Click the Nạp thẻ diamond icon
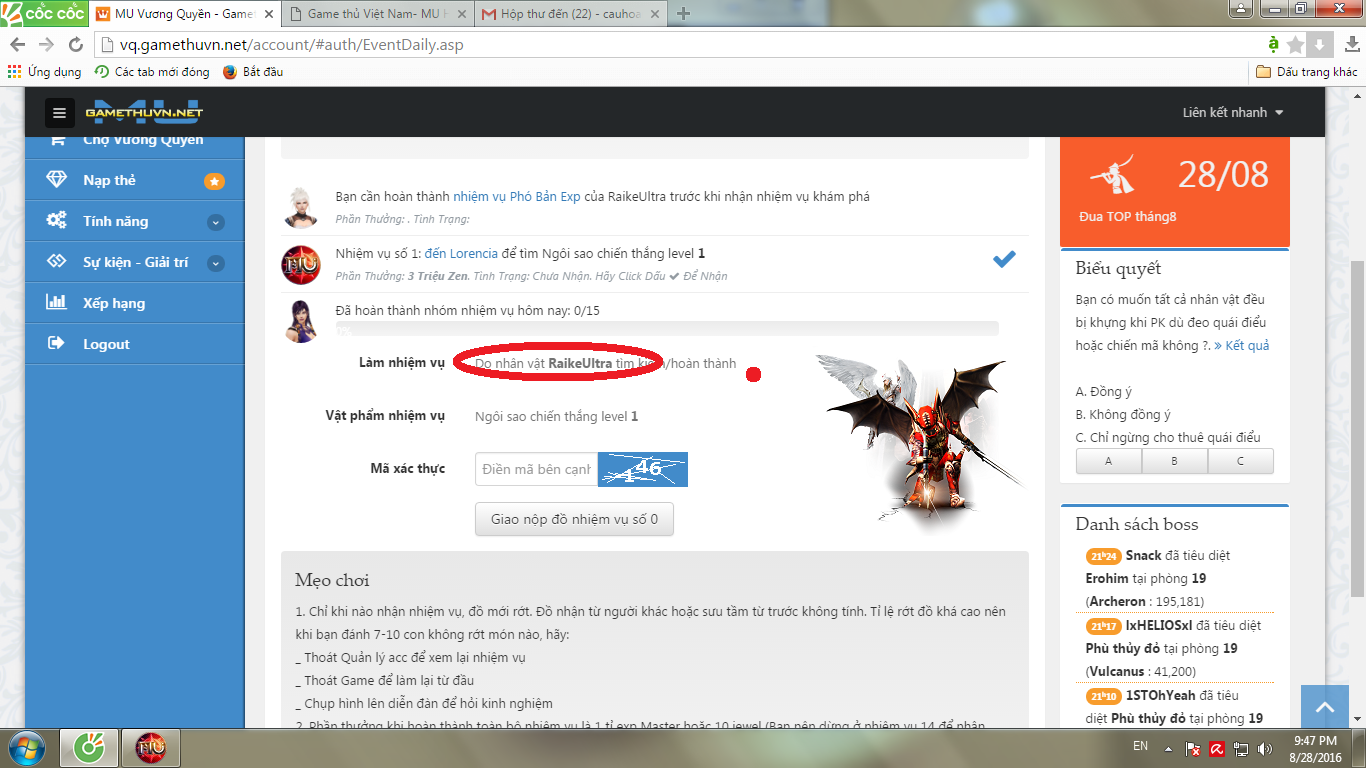 click(56, 180)
